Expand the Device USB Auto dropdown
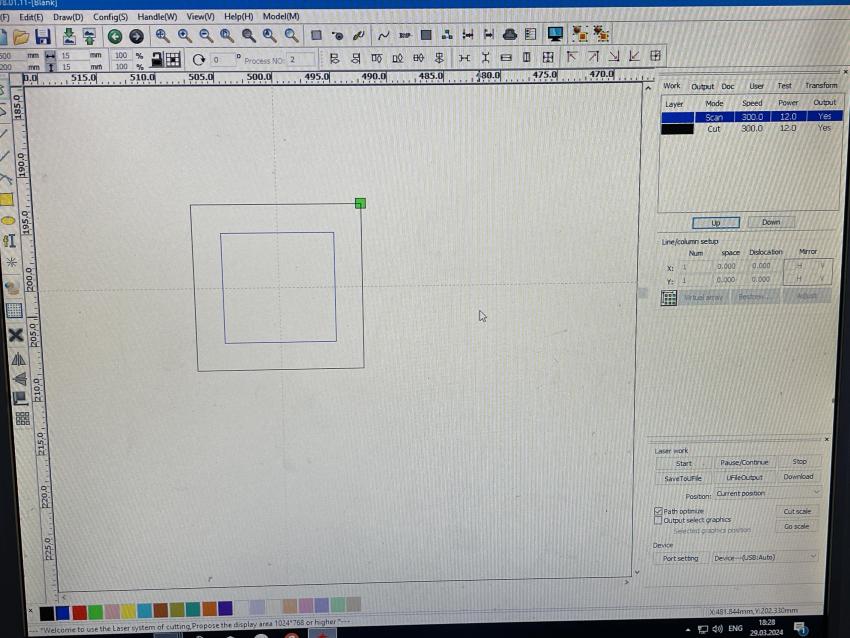 pyautogui.click(x=765, y=558)
